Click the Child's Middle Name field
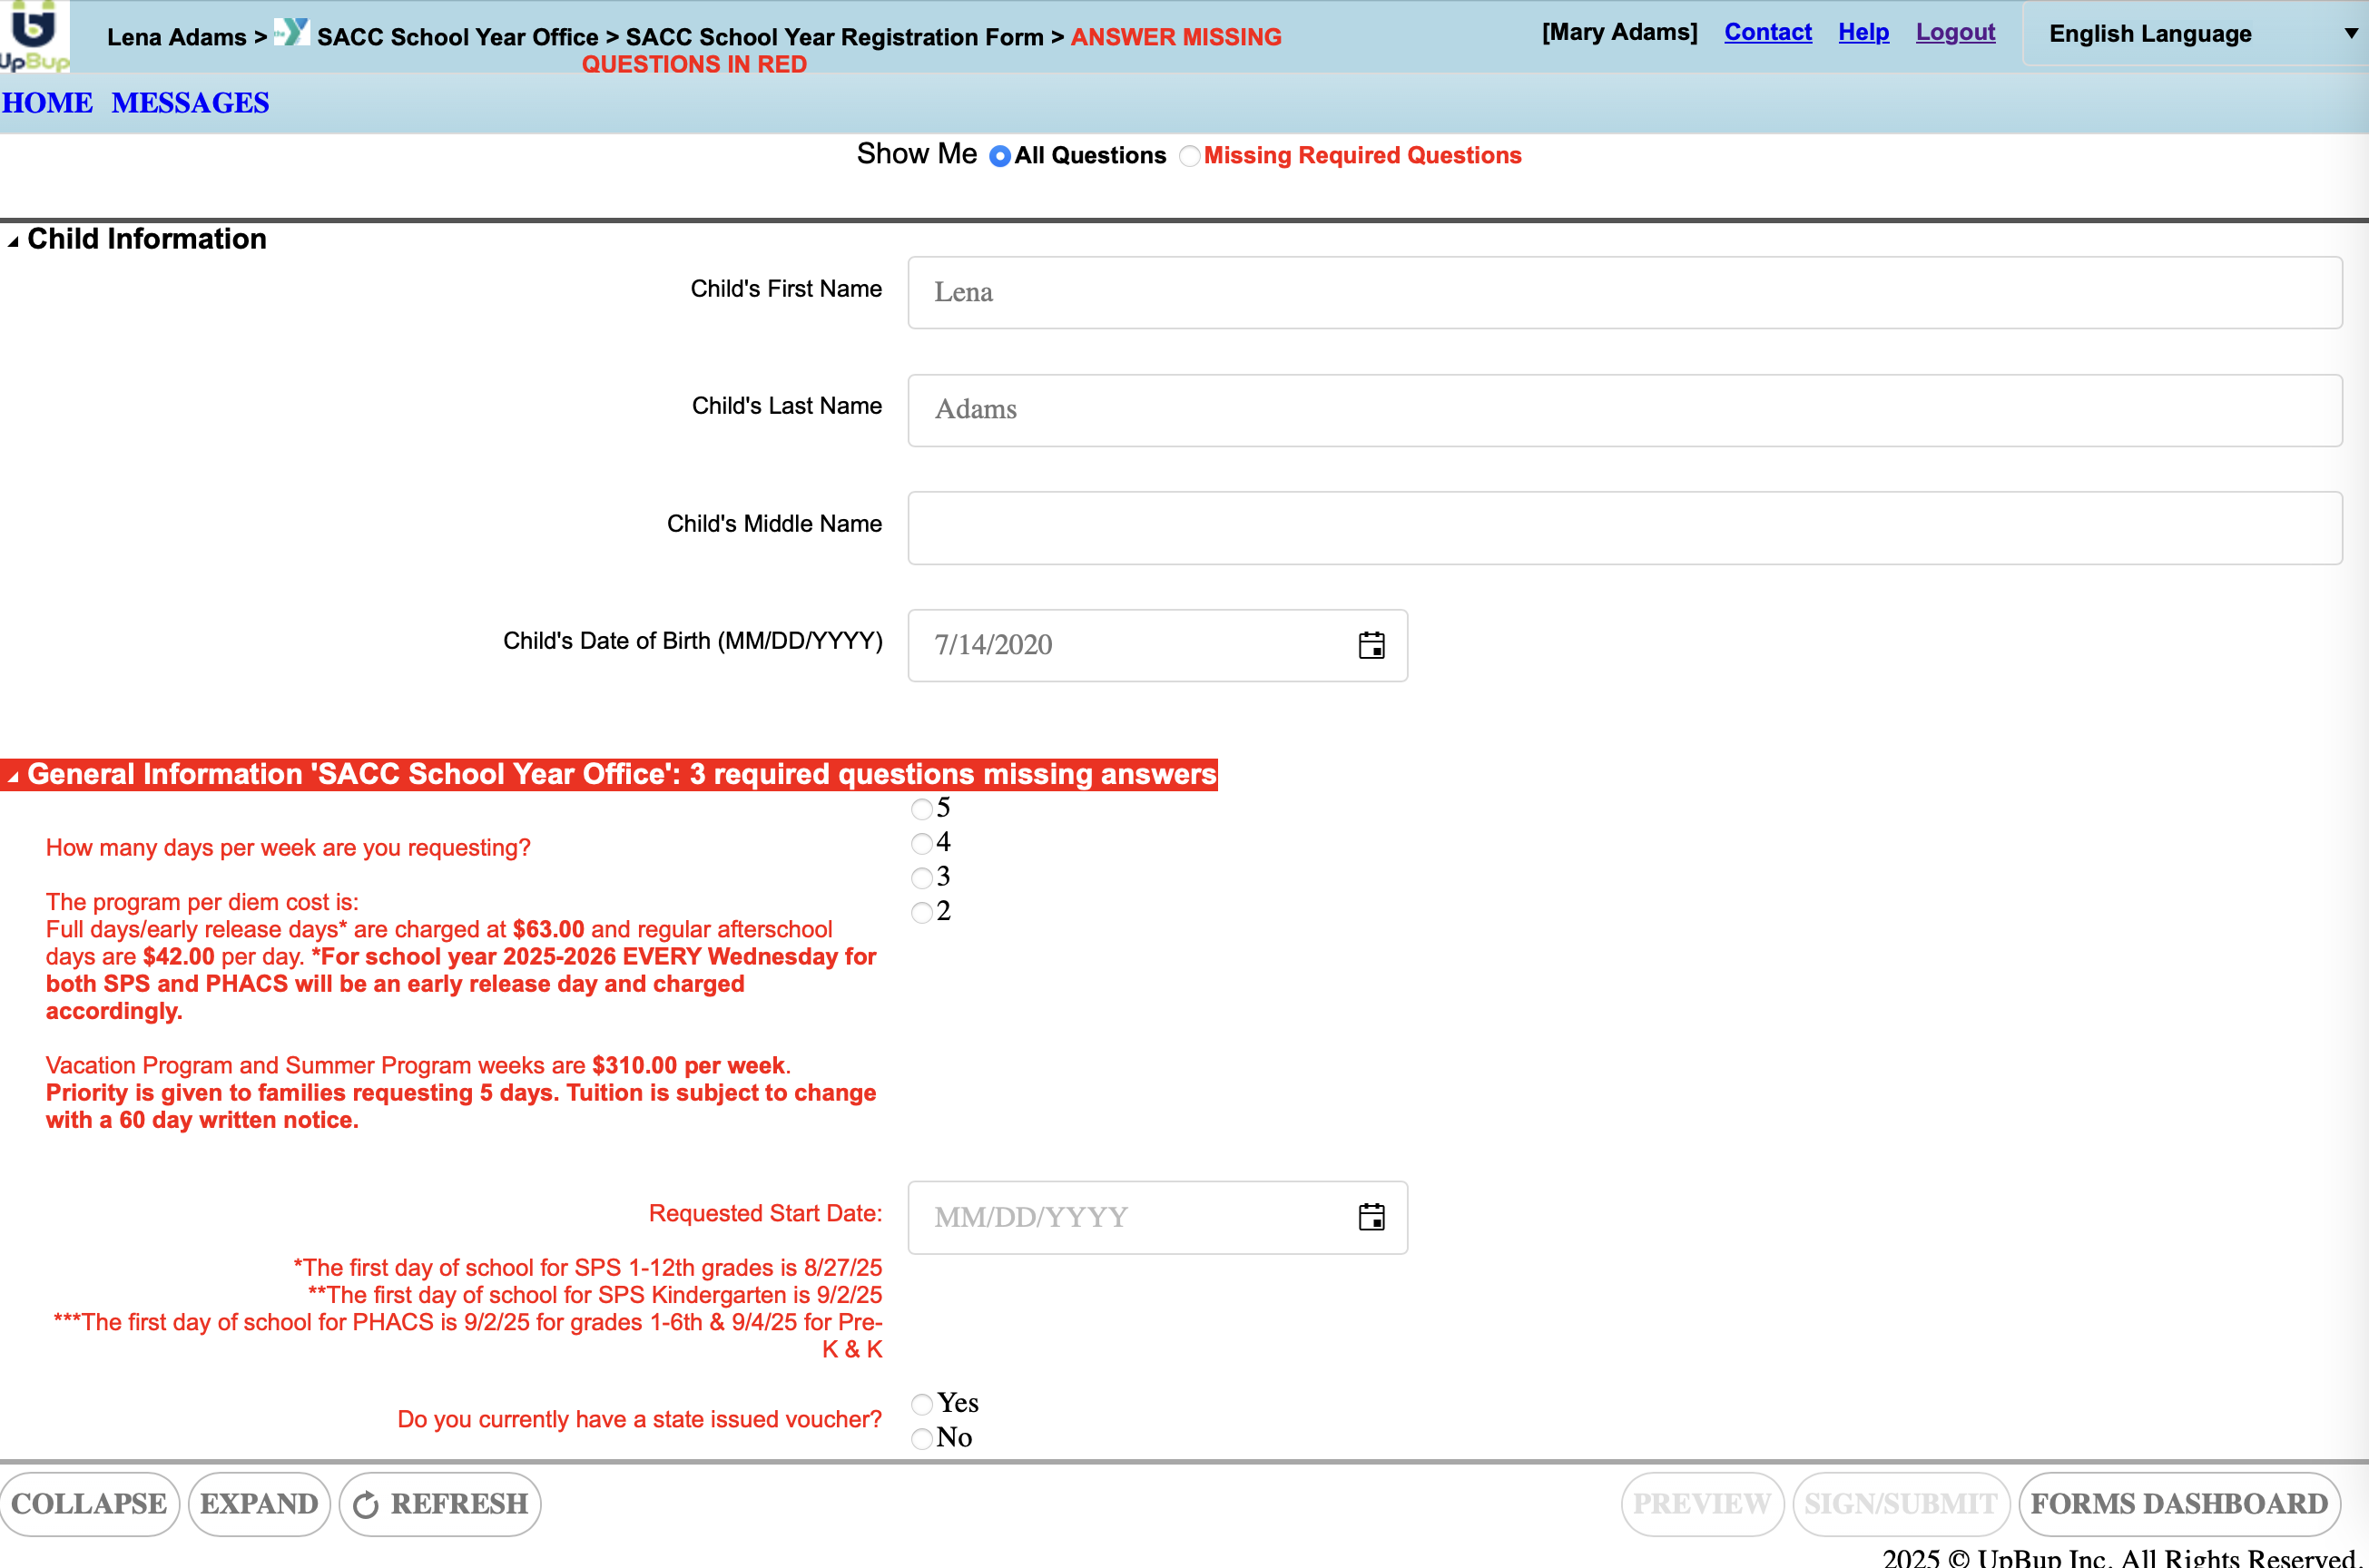Viewport: 2369px width, 1568px height. point(1624,527)
